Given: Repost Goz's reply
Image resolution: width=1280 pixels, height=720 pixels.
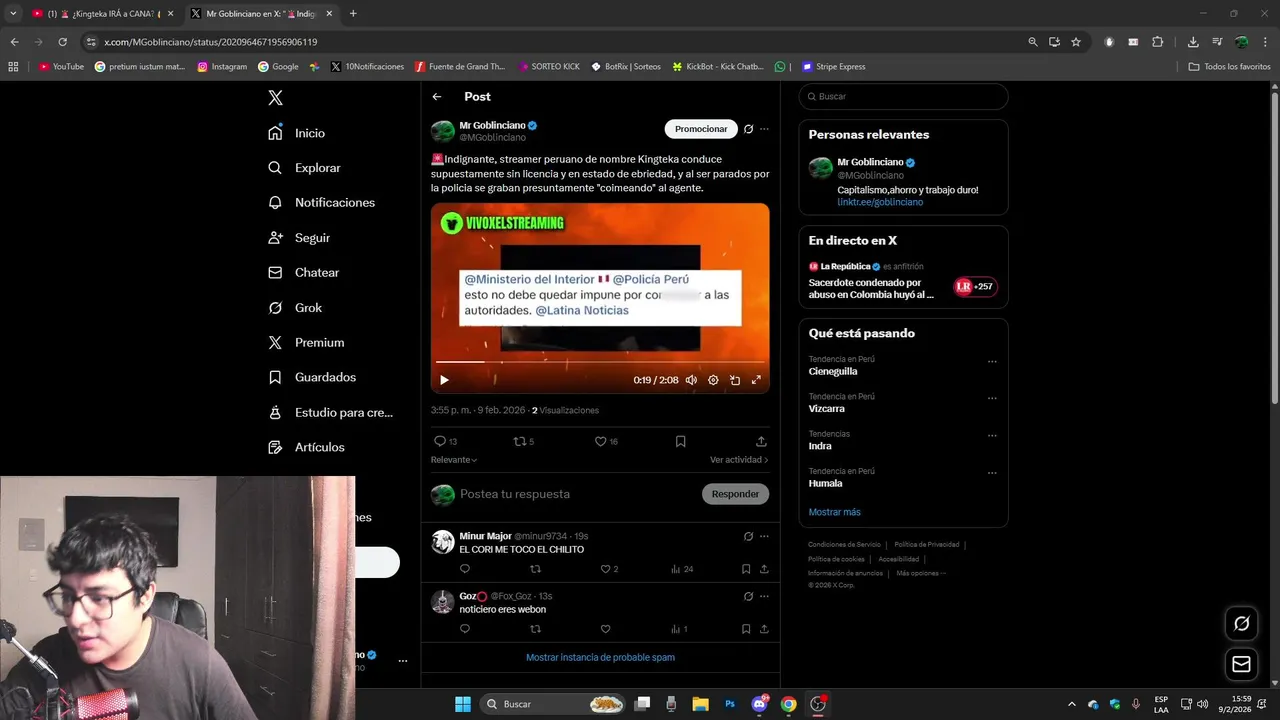Looking at the screenshot, I should point(535,629).
